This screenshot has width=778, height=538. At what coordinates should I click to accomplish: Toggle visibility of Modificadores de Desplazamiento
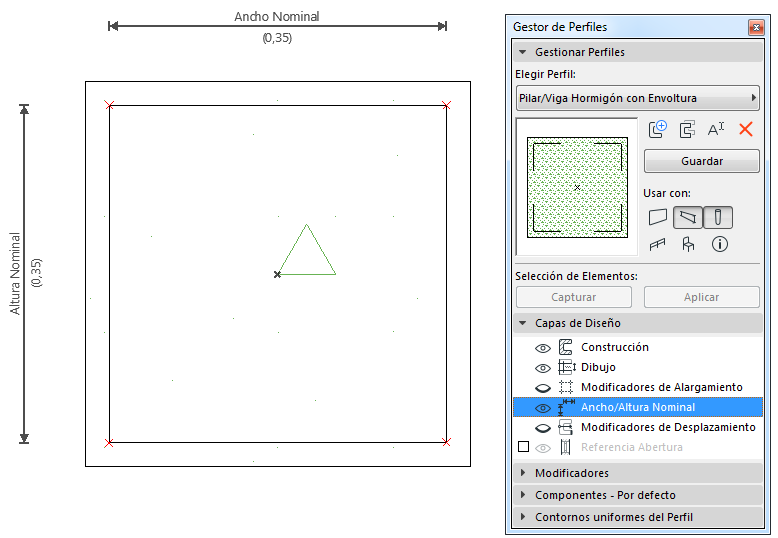point(543,428)
